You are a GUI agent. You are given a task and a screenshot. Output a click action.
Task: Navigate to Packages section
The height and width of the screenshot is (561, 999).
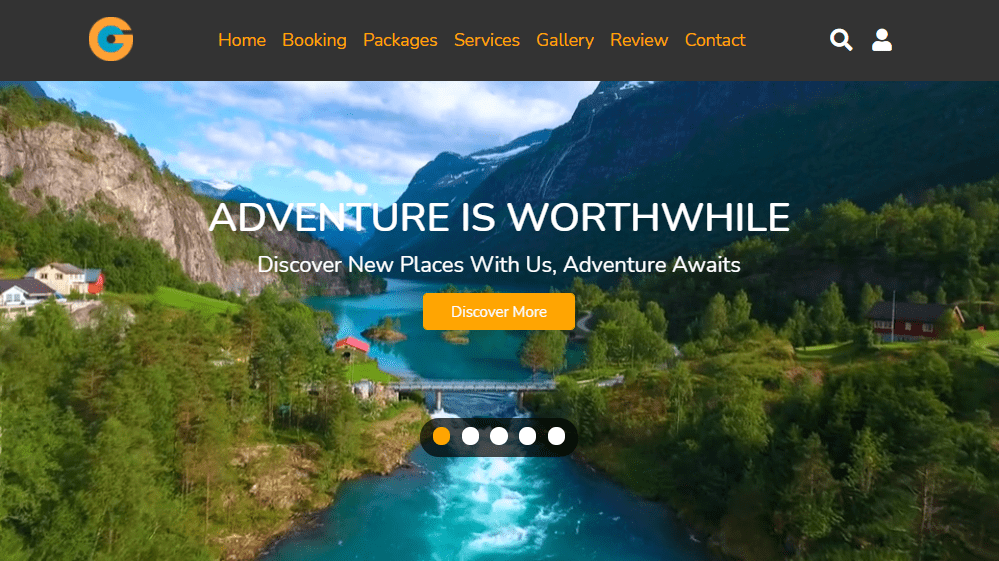point(400,40)
